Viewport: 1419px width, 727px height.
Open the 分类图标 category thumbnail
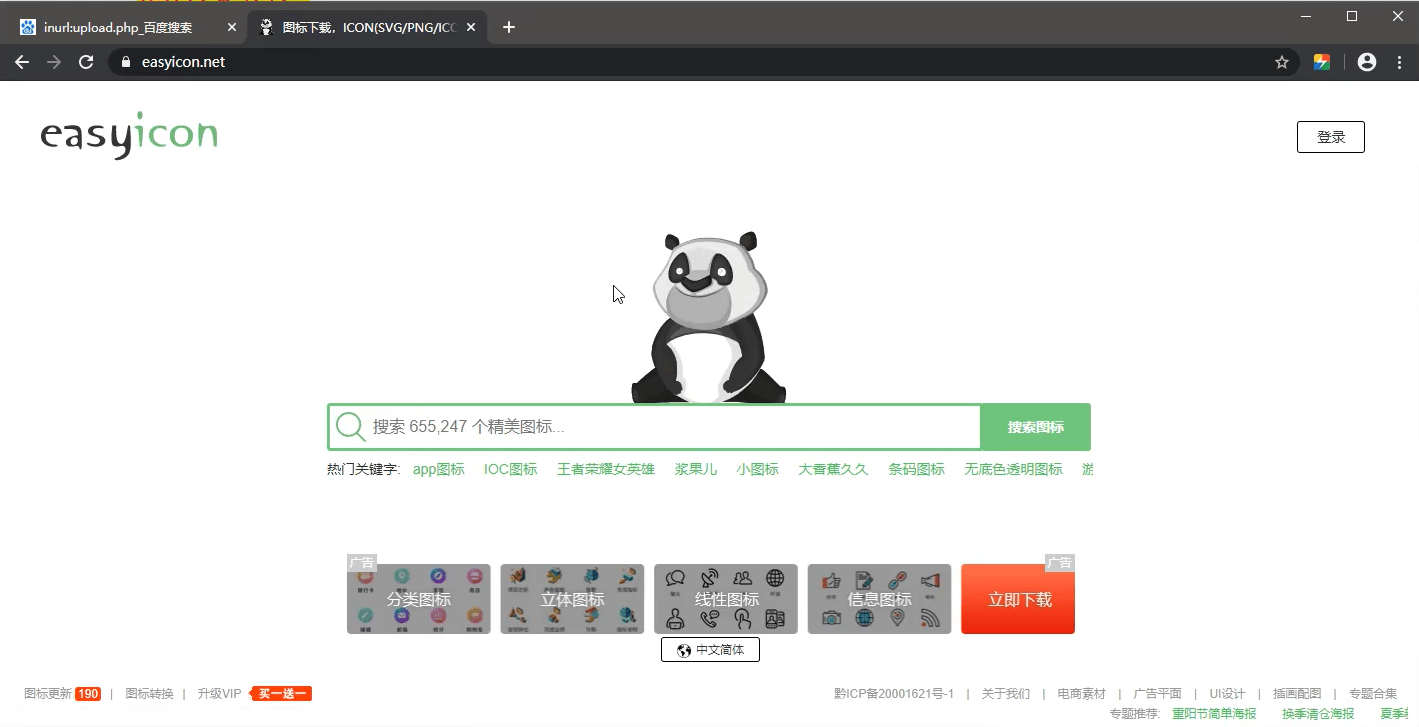click(x=419, y=599)
